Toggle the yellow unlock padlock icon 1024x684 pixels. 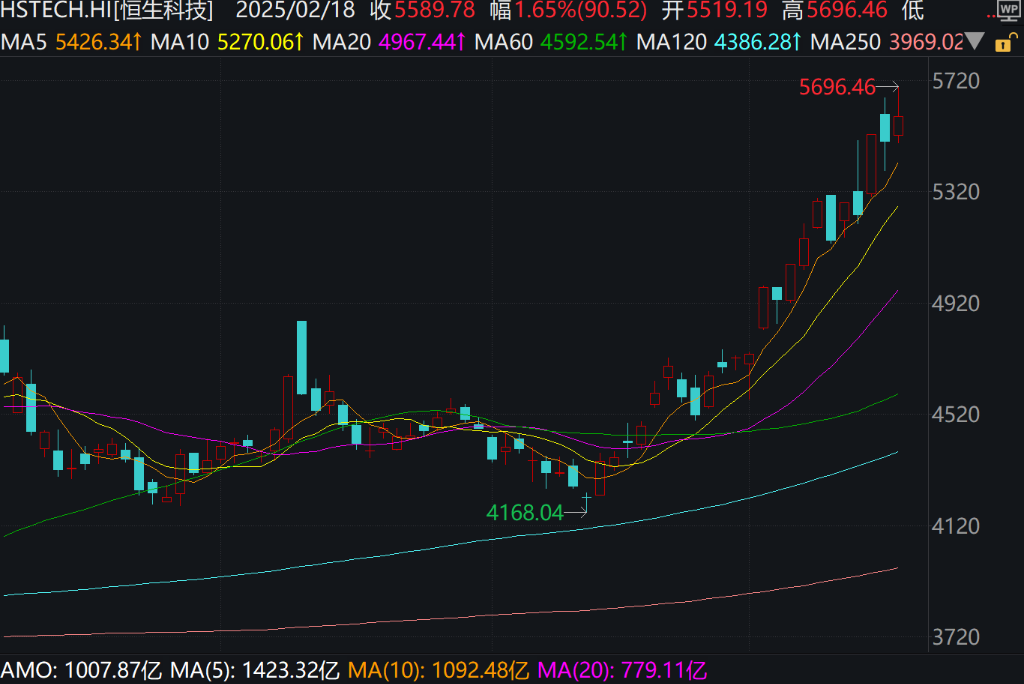(1005, 43)
